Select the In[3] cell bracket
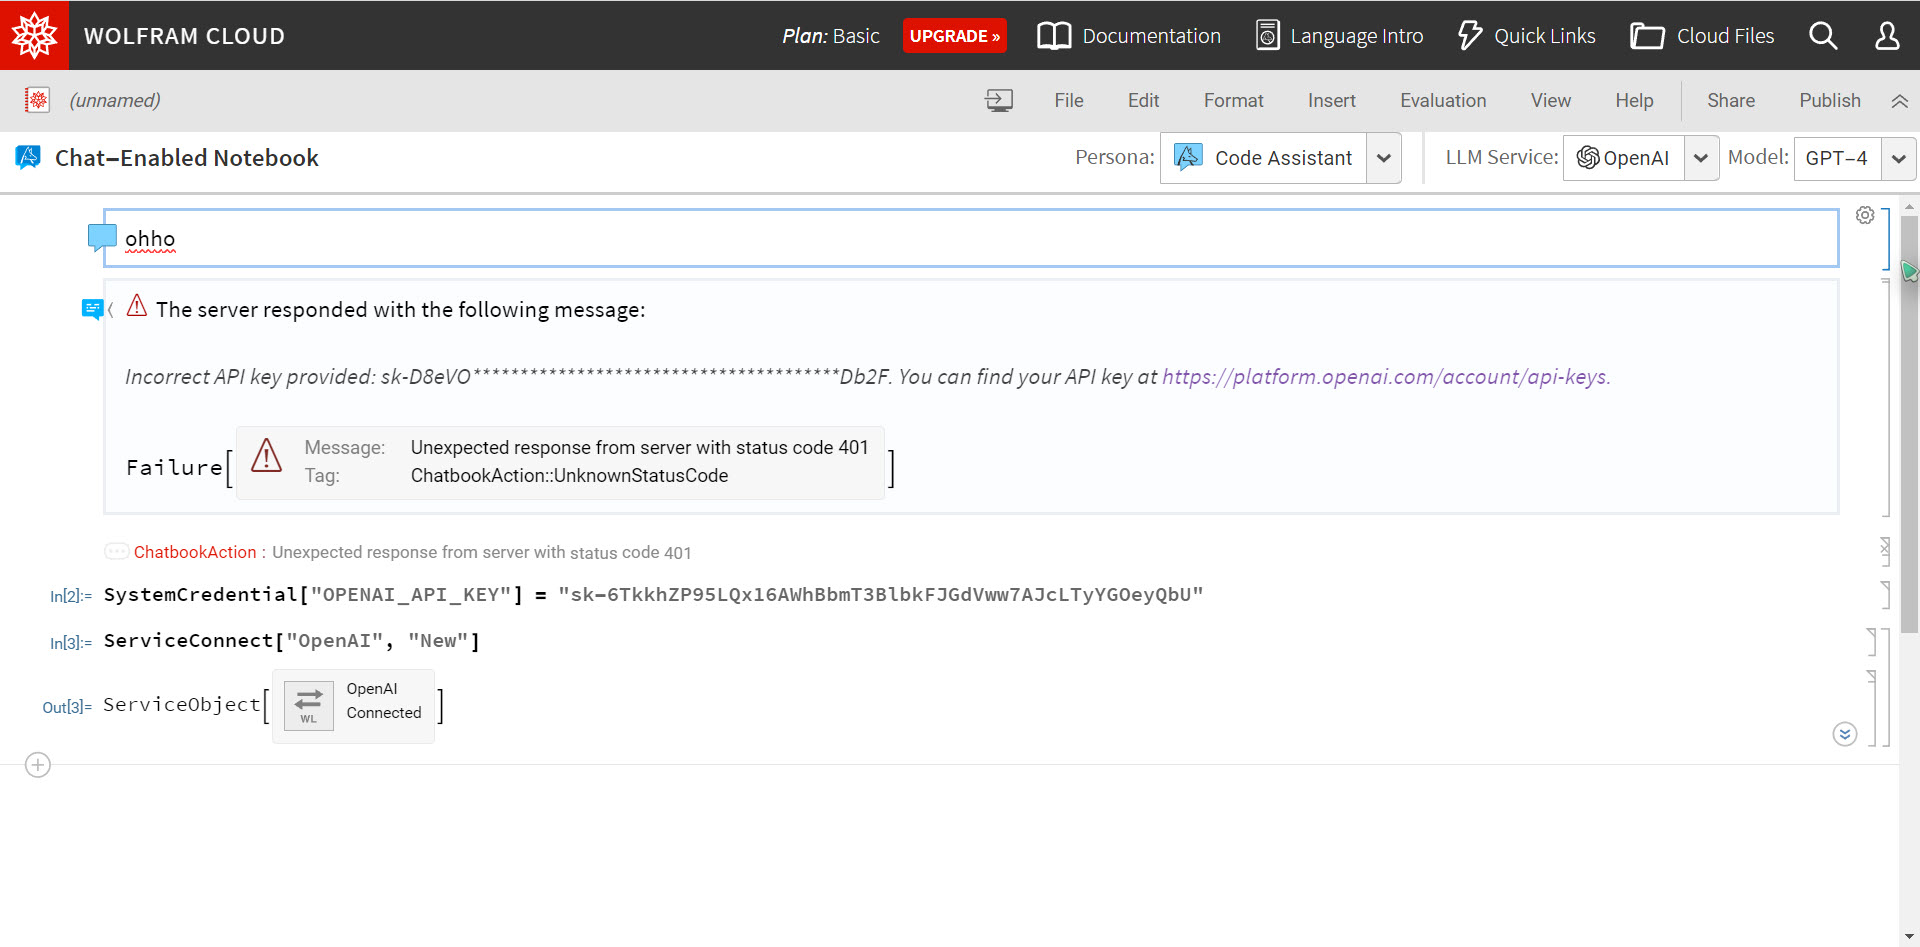The image size is (1920, 947). coord(1872,641)
